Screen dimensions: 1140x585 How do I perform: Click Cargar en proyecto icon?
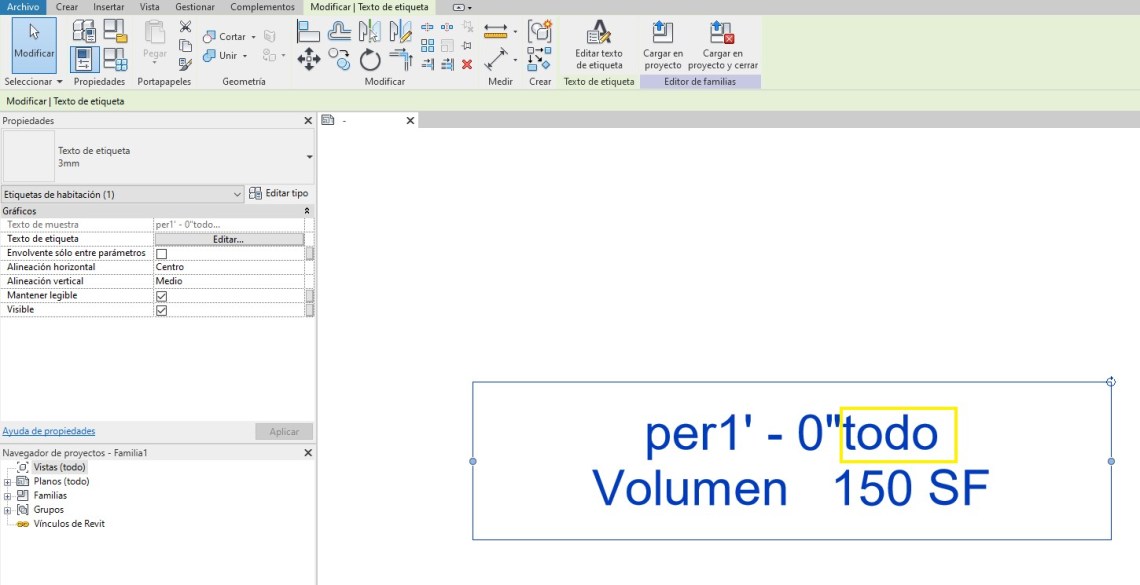point(663,45)
